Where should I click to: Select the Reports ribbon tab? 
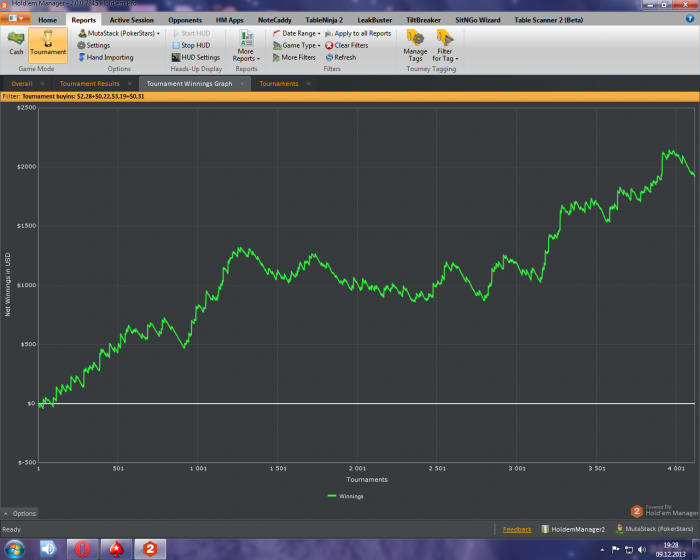click(x=83, y=20)
